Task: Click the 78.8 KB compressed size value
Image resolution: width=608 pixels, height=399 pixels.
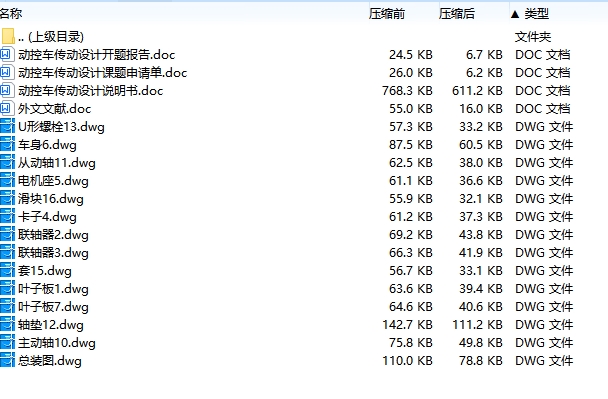Action: point(481,361)
